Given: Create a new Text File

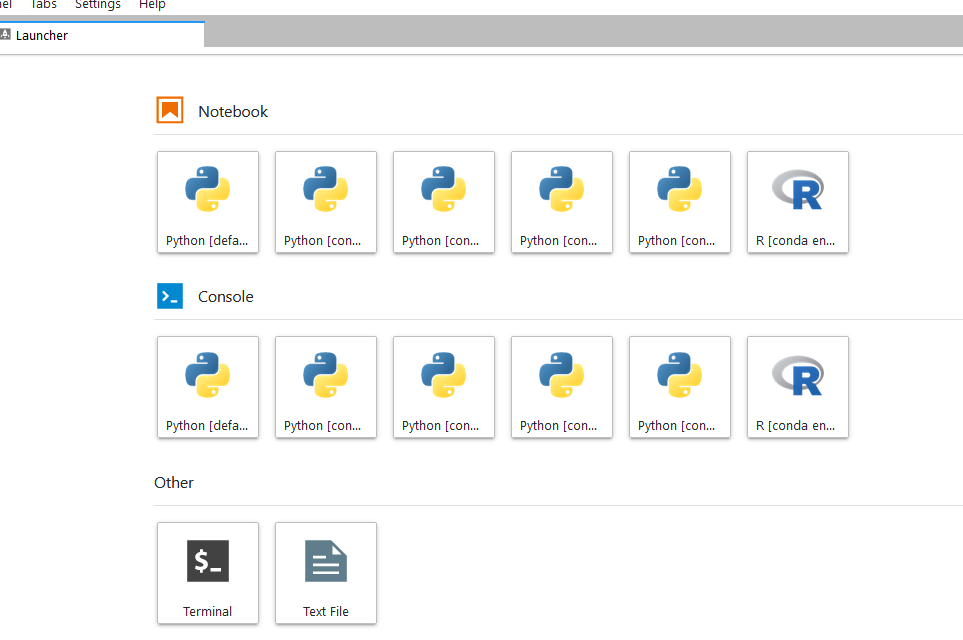Looking at the screenshot, I should 326,573.
